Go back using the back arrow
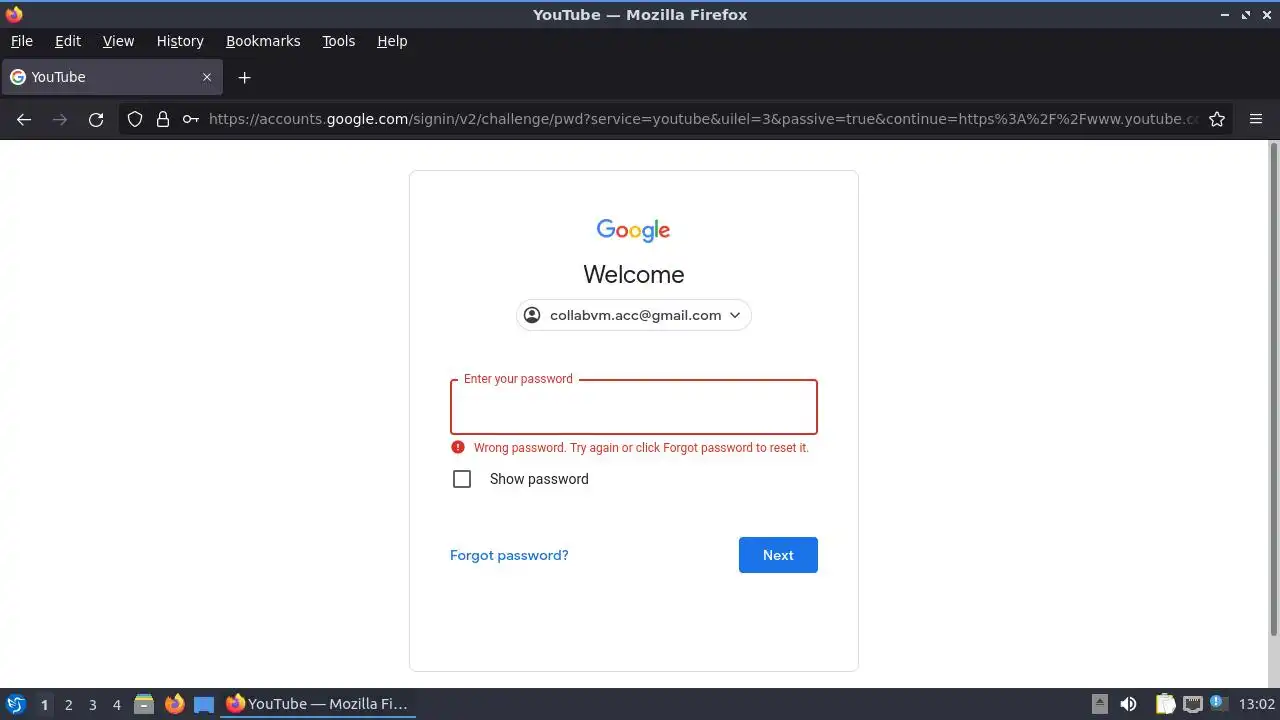 pos(24,119)
